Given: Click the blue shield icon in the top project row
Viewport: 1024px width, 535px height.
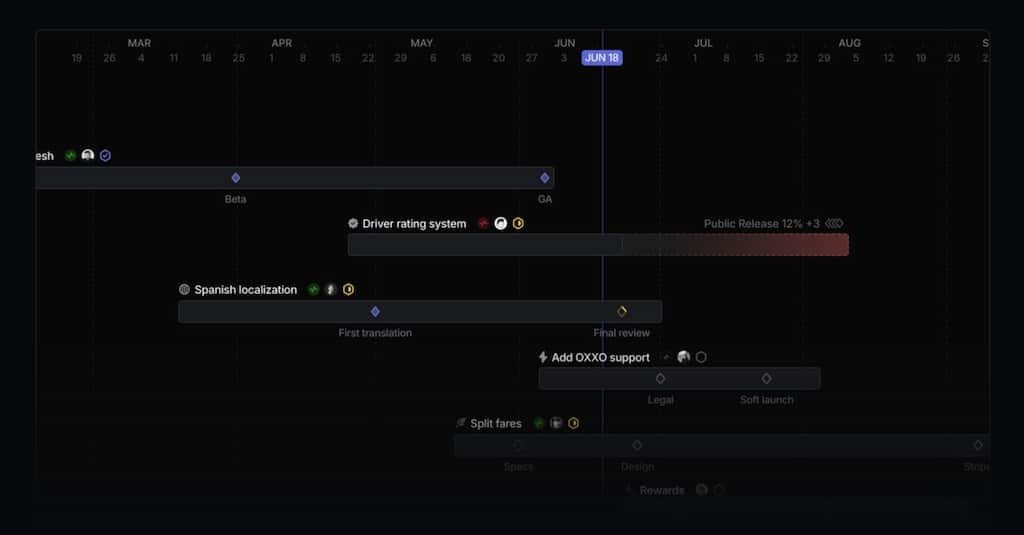Looking at the screenshot, I should click(x=105, y=156).
